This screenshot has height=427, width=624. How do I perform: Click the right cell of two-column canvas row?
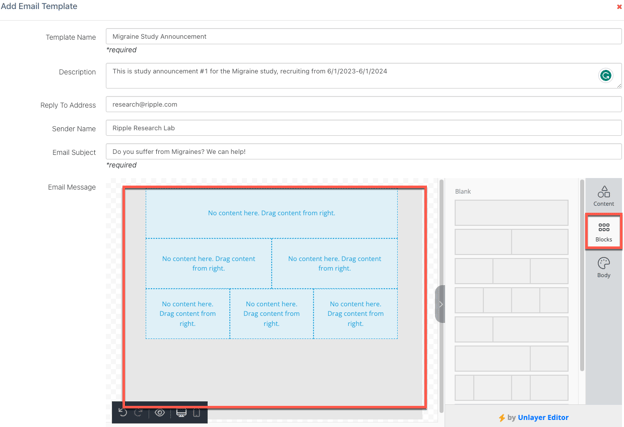pos(335,263)
